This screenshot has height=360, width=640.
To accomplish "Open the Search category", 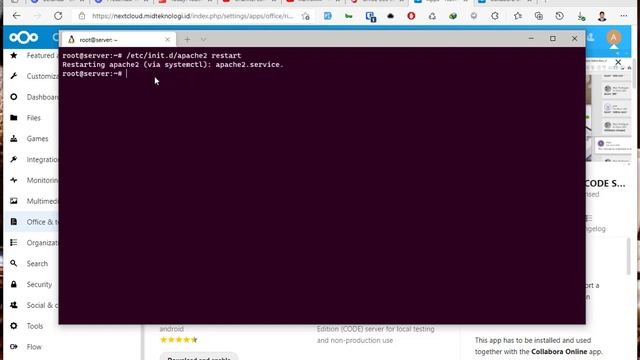I will click(32, 264).
